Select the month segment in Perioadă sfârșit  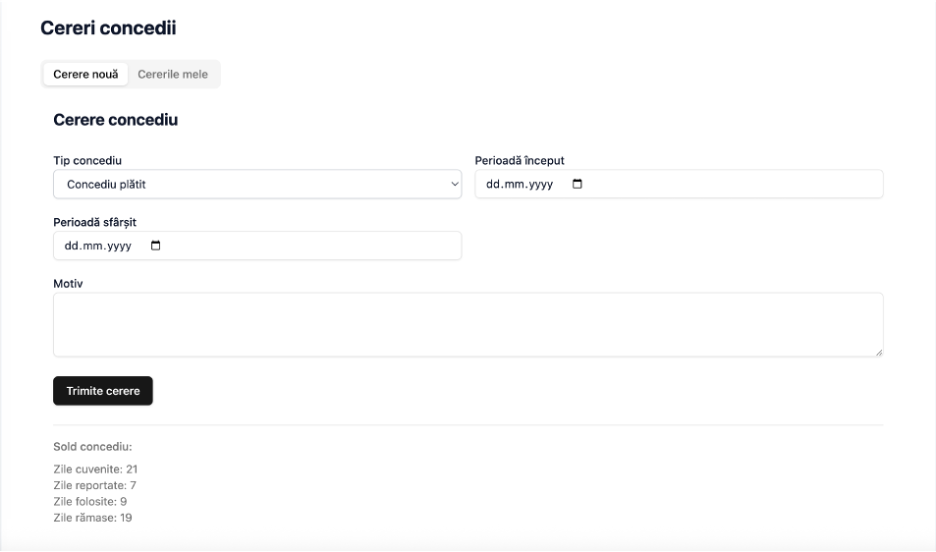[92, 246]
